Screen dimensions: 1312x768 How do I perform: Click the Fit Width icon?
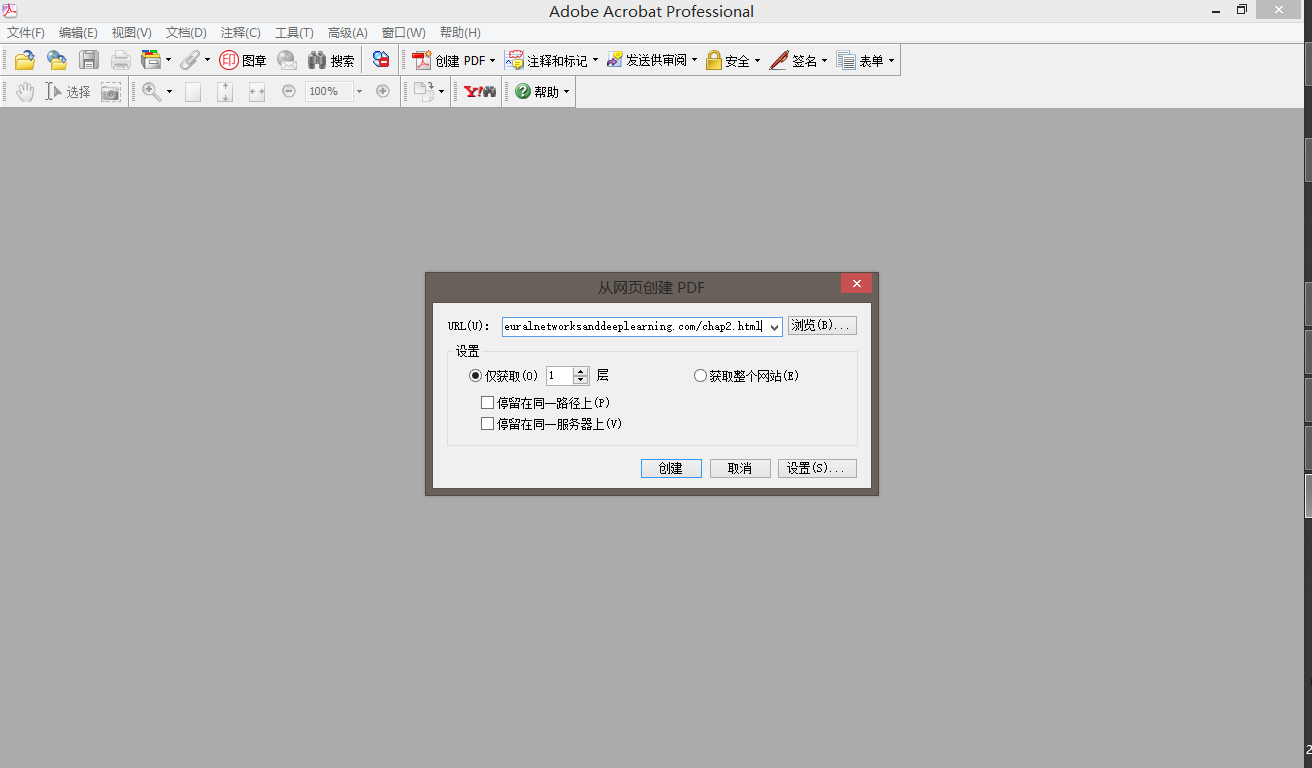(x=257, y=91)
